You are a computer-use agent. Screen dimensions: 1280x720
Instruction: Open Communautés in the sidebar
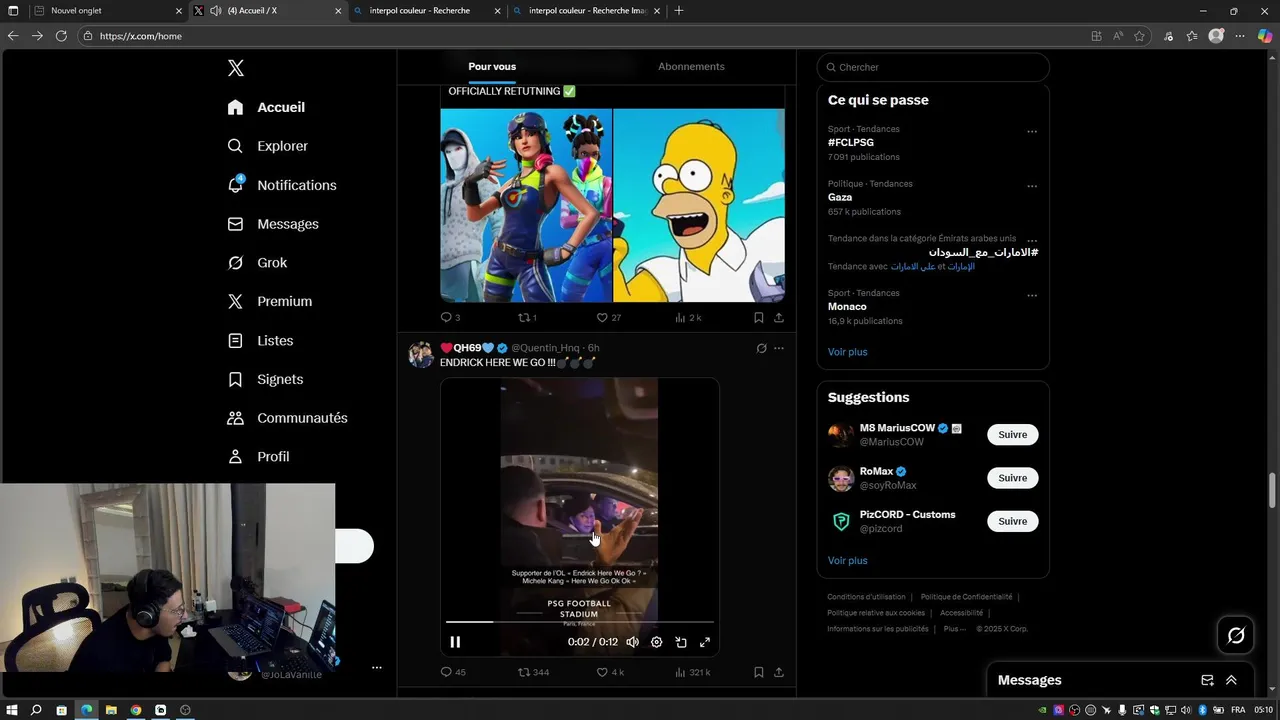(287, 418)
